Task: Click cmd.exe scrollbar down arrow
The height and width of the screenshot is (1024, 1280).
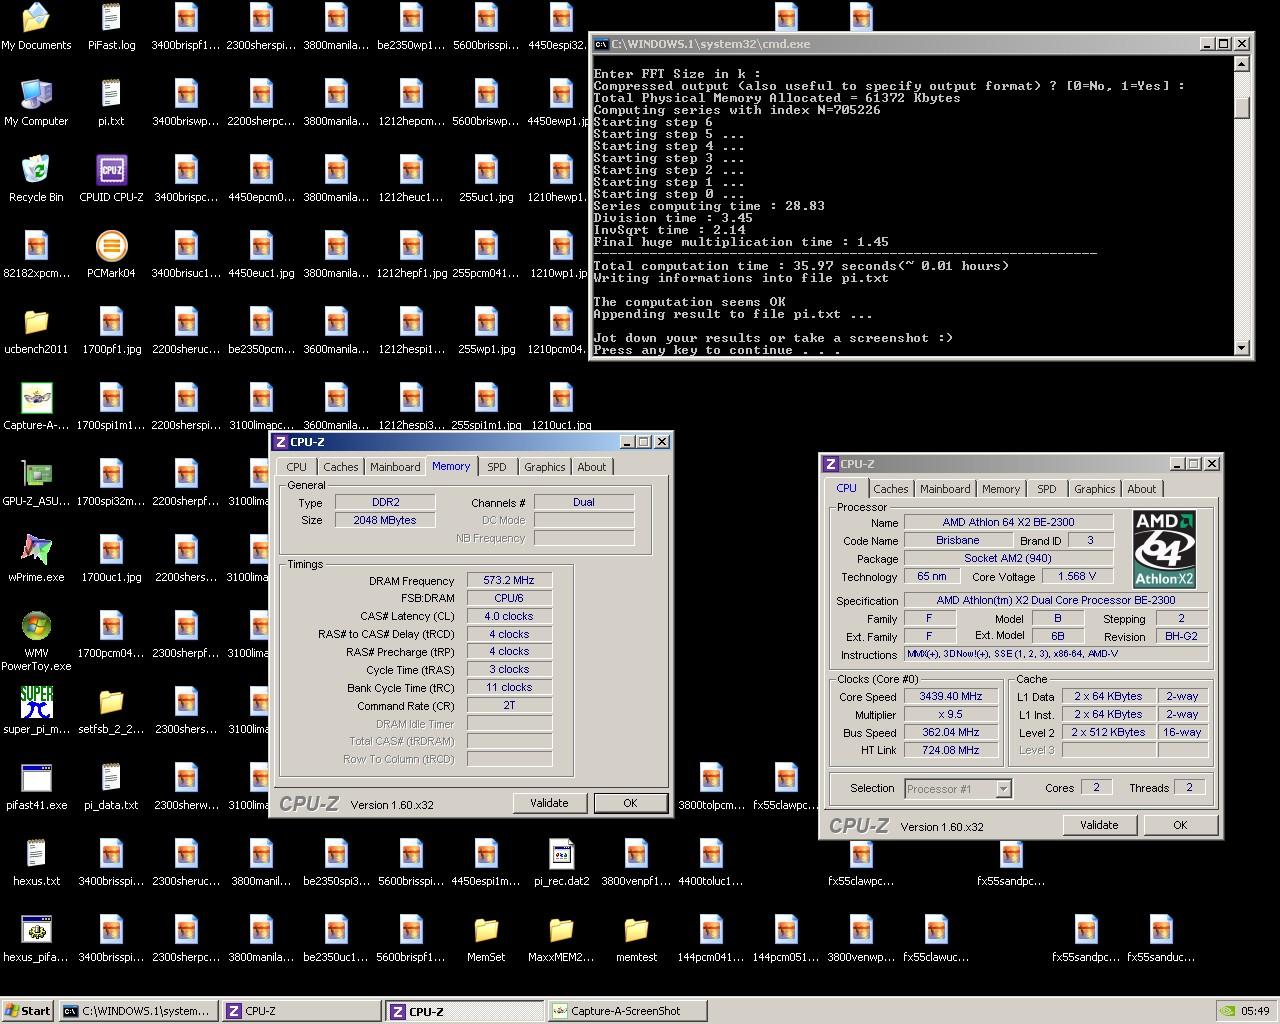Action: tap(1242, 348)
